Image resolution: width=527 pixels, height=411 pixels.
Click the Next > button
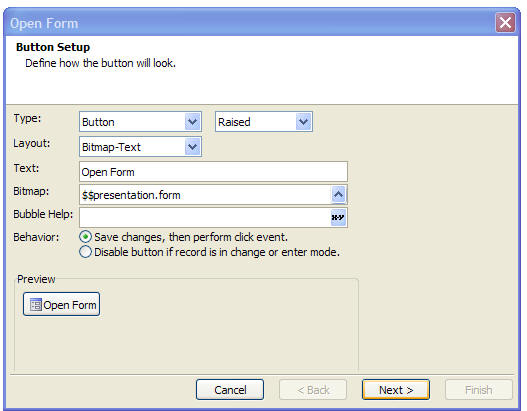(x=396, y=390)
